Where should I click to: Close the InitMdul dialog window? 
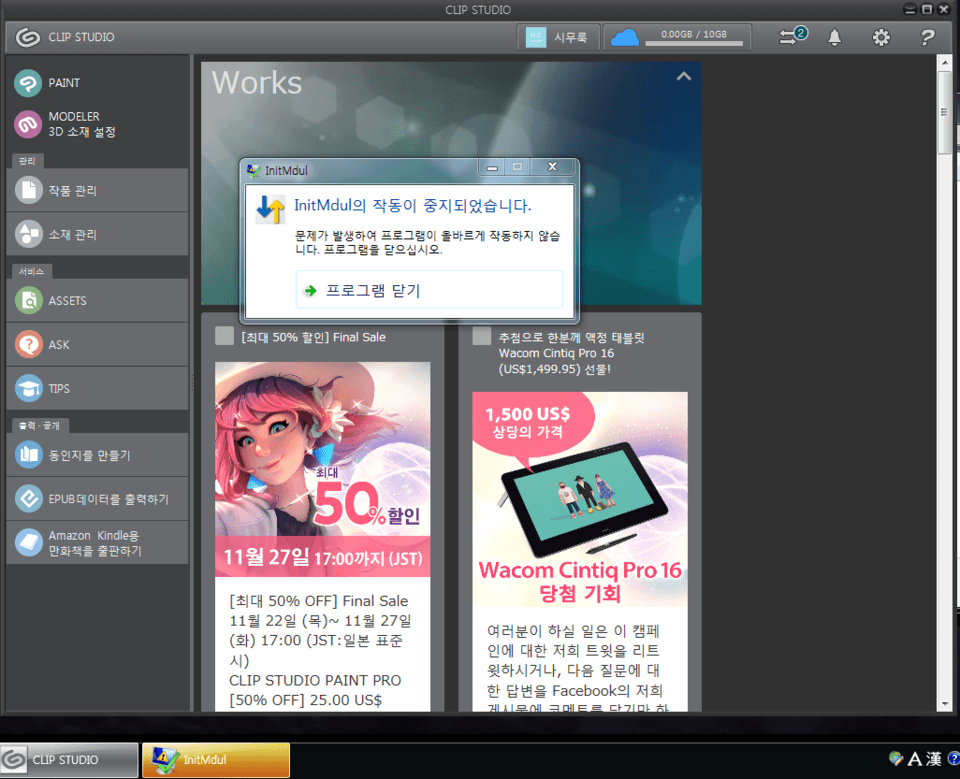pos(552,167)
